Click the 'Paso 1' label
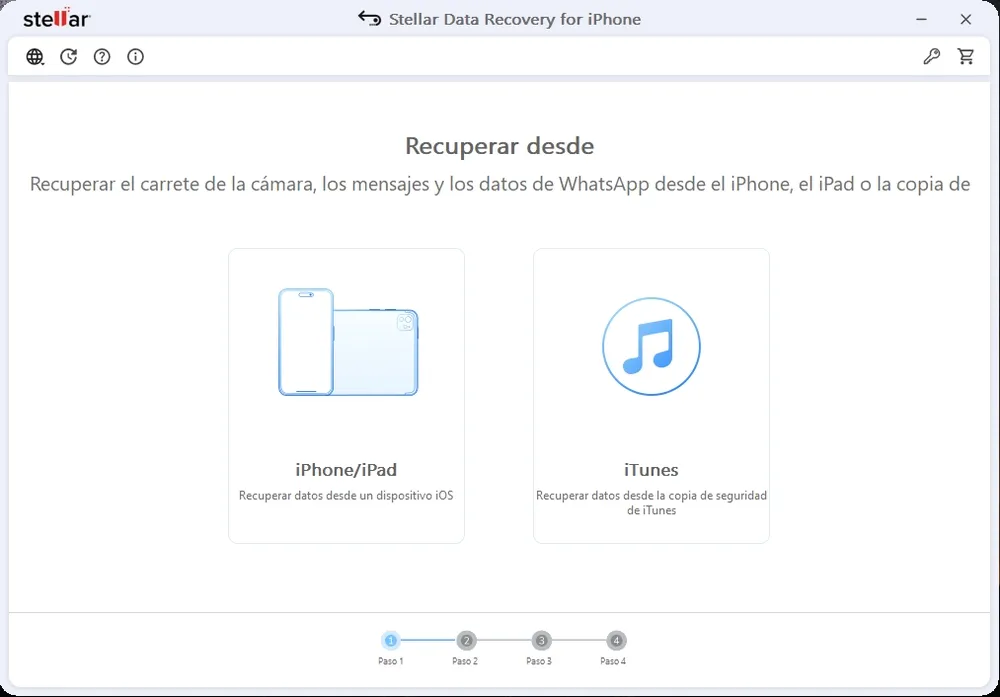The height and width of the screenshot is (697, 1000). (x=390, y=661)
